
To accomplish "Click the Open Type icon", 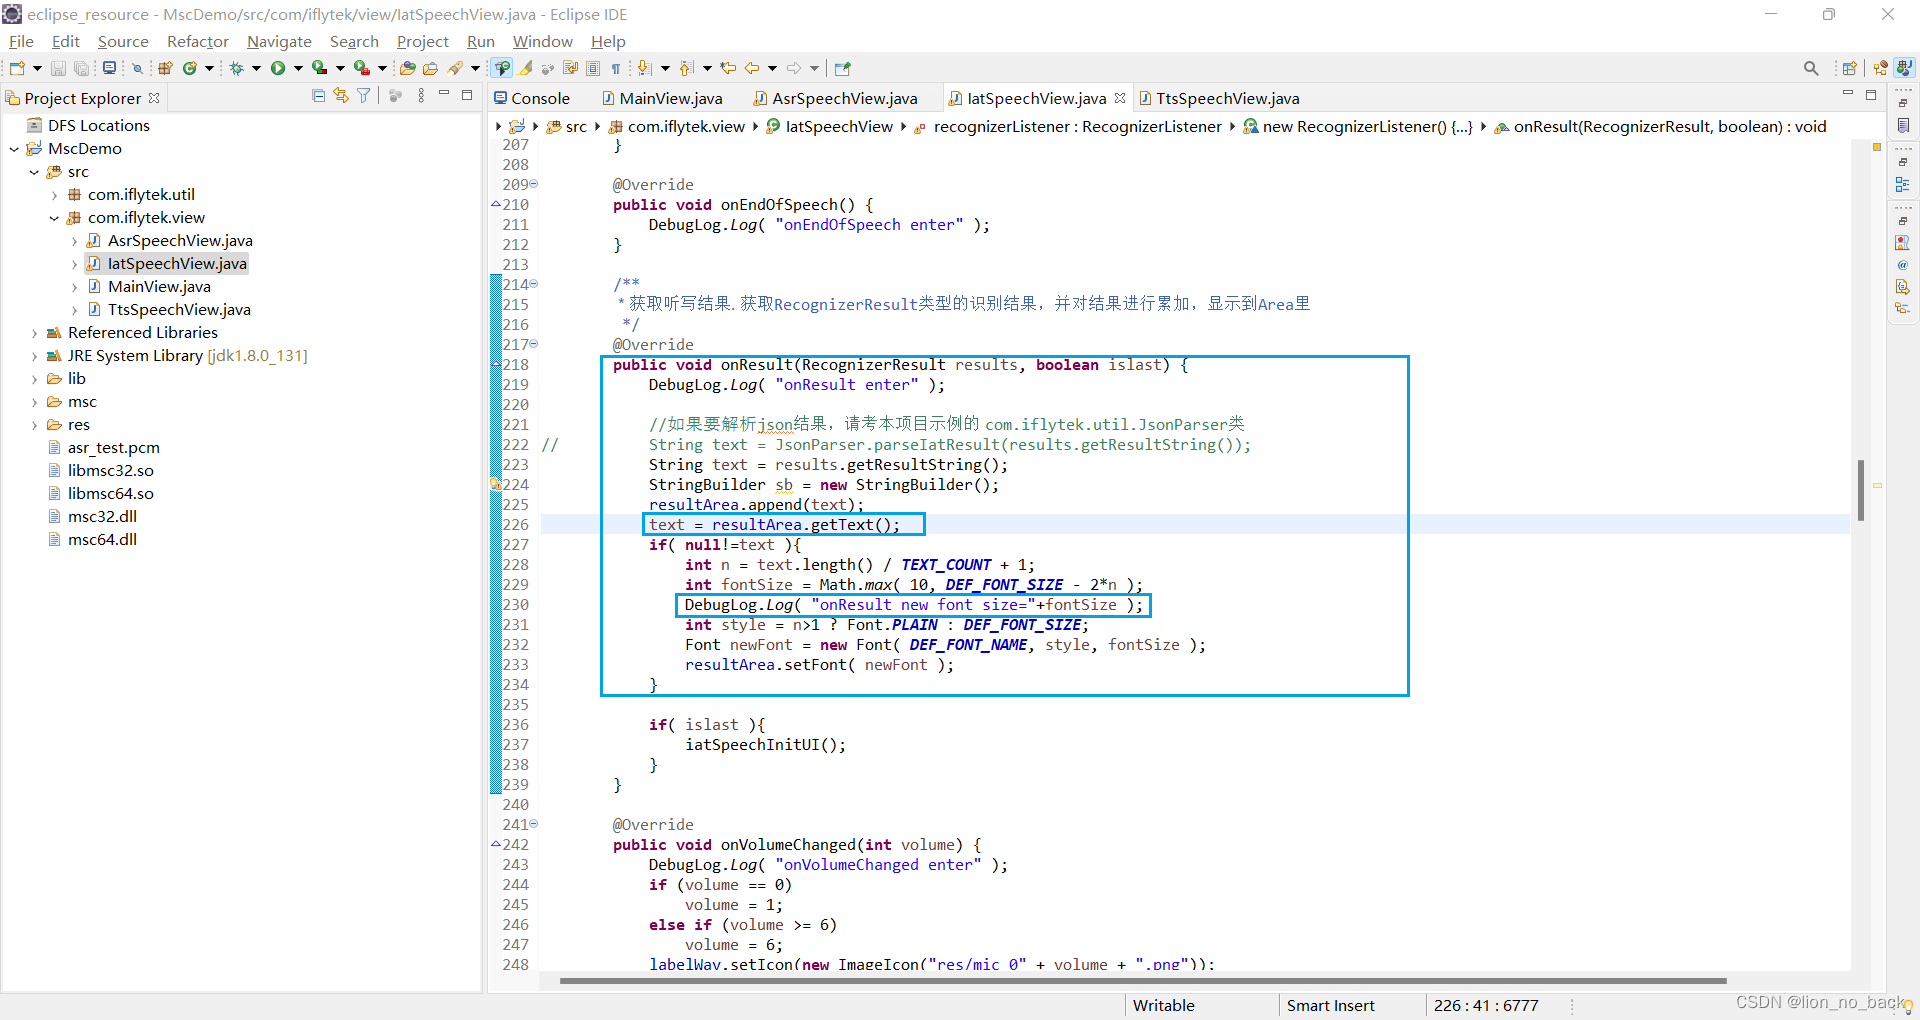I will 408,68.
